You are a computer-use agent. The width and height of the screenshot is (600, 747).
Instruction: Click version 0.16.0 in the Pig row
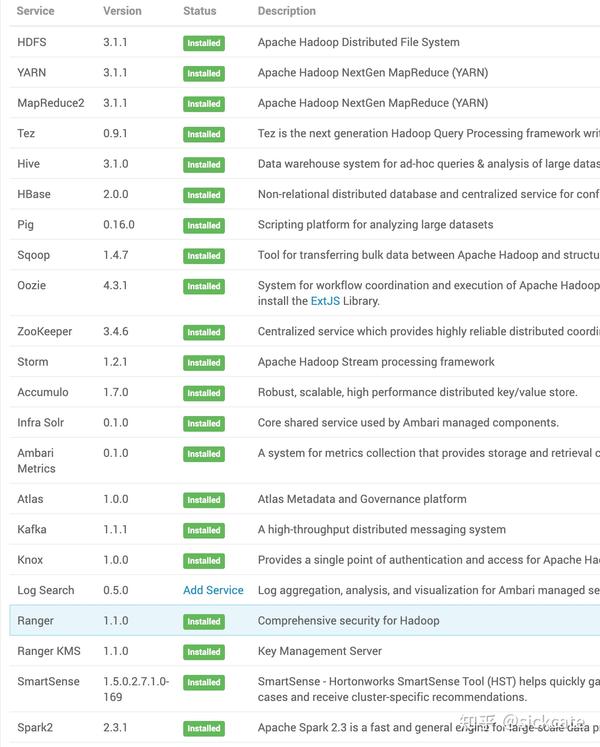pos(119,225)
